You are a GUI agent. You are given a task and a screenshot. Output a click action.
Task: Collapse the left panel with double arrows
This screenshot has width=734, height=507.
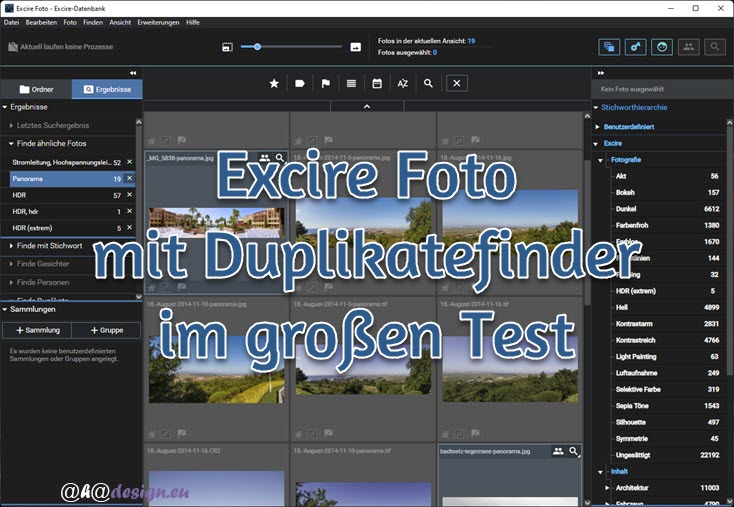click(133, 73)
